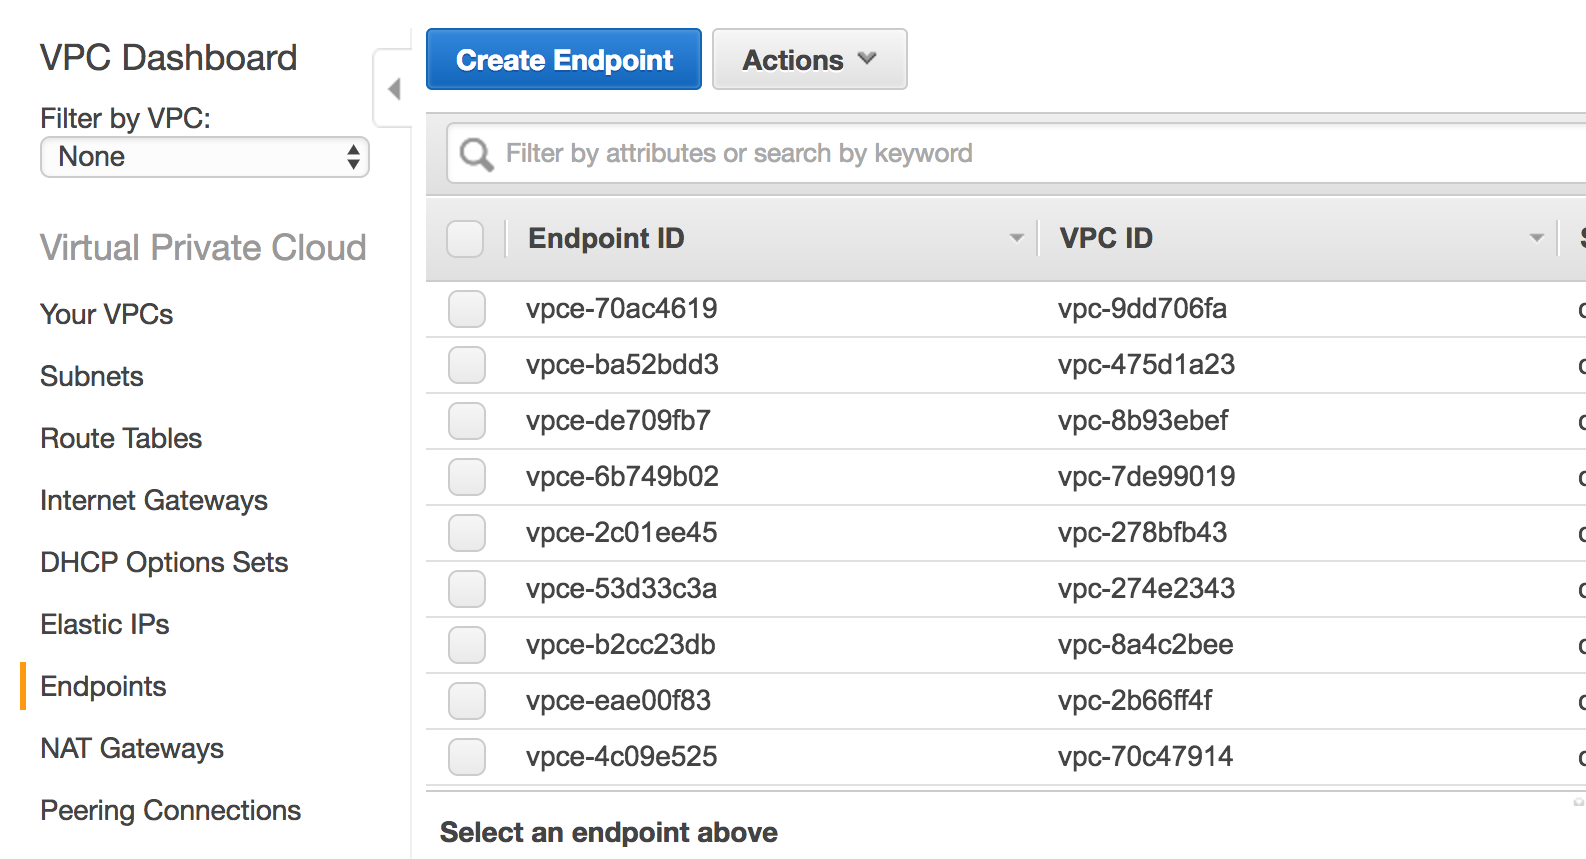The image size is (1586, 859).
Task: Open the NAT Gateways page
Action: click(132, 748)
